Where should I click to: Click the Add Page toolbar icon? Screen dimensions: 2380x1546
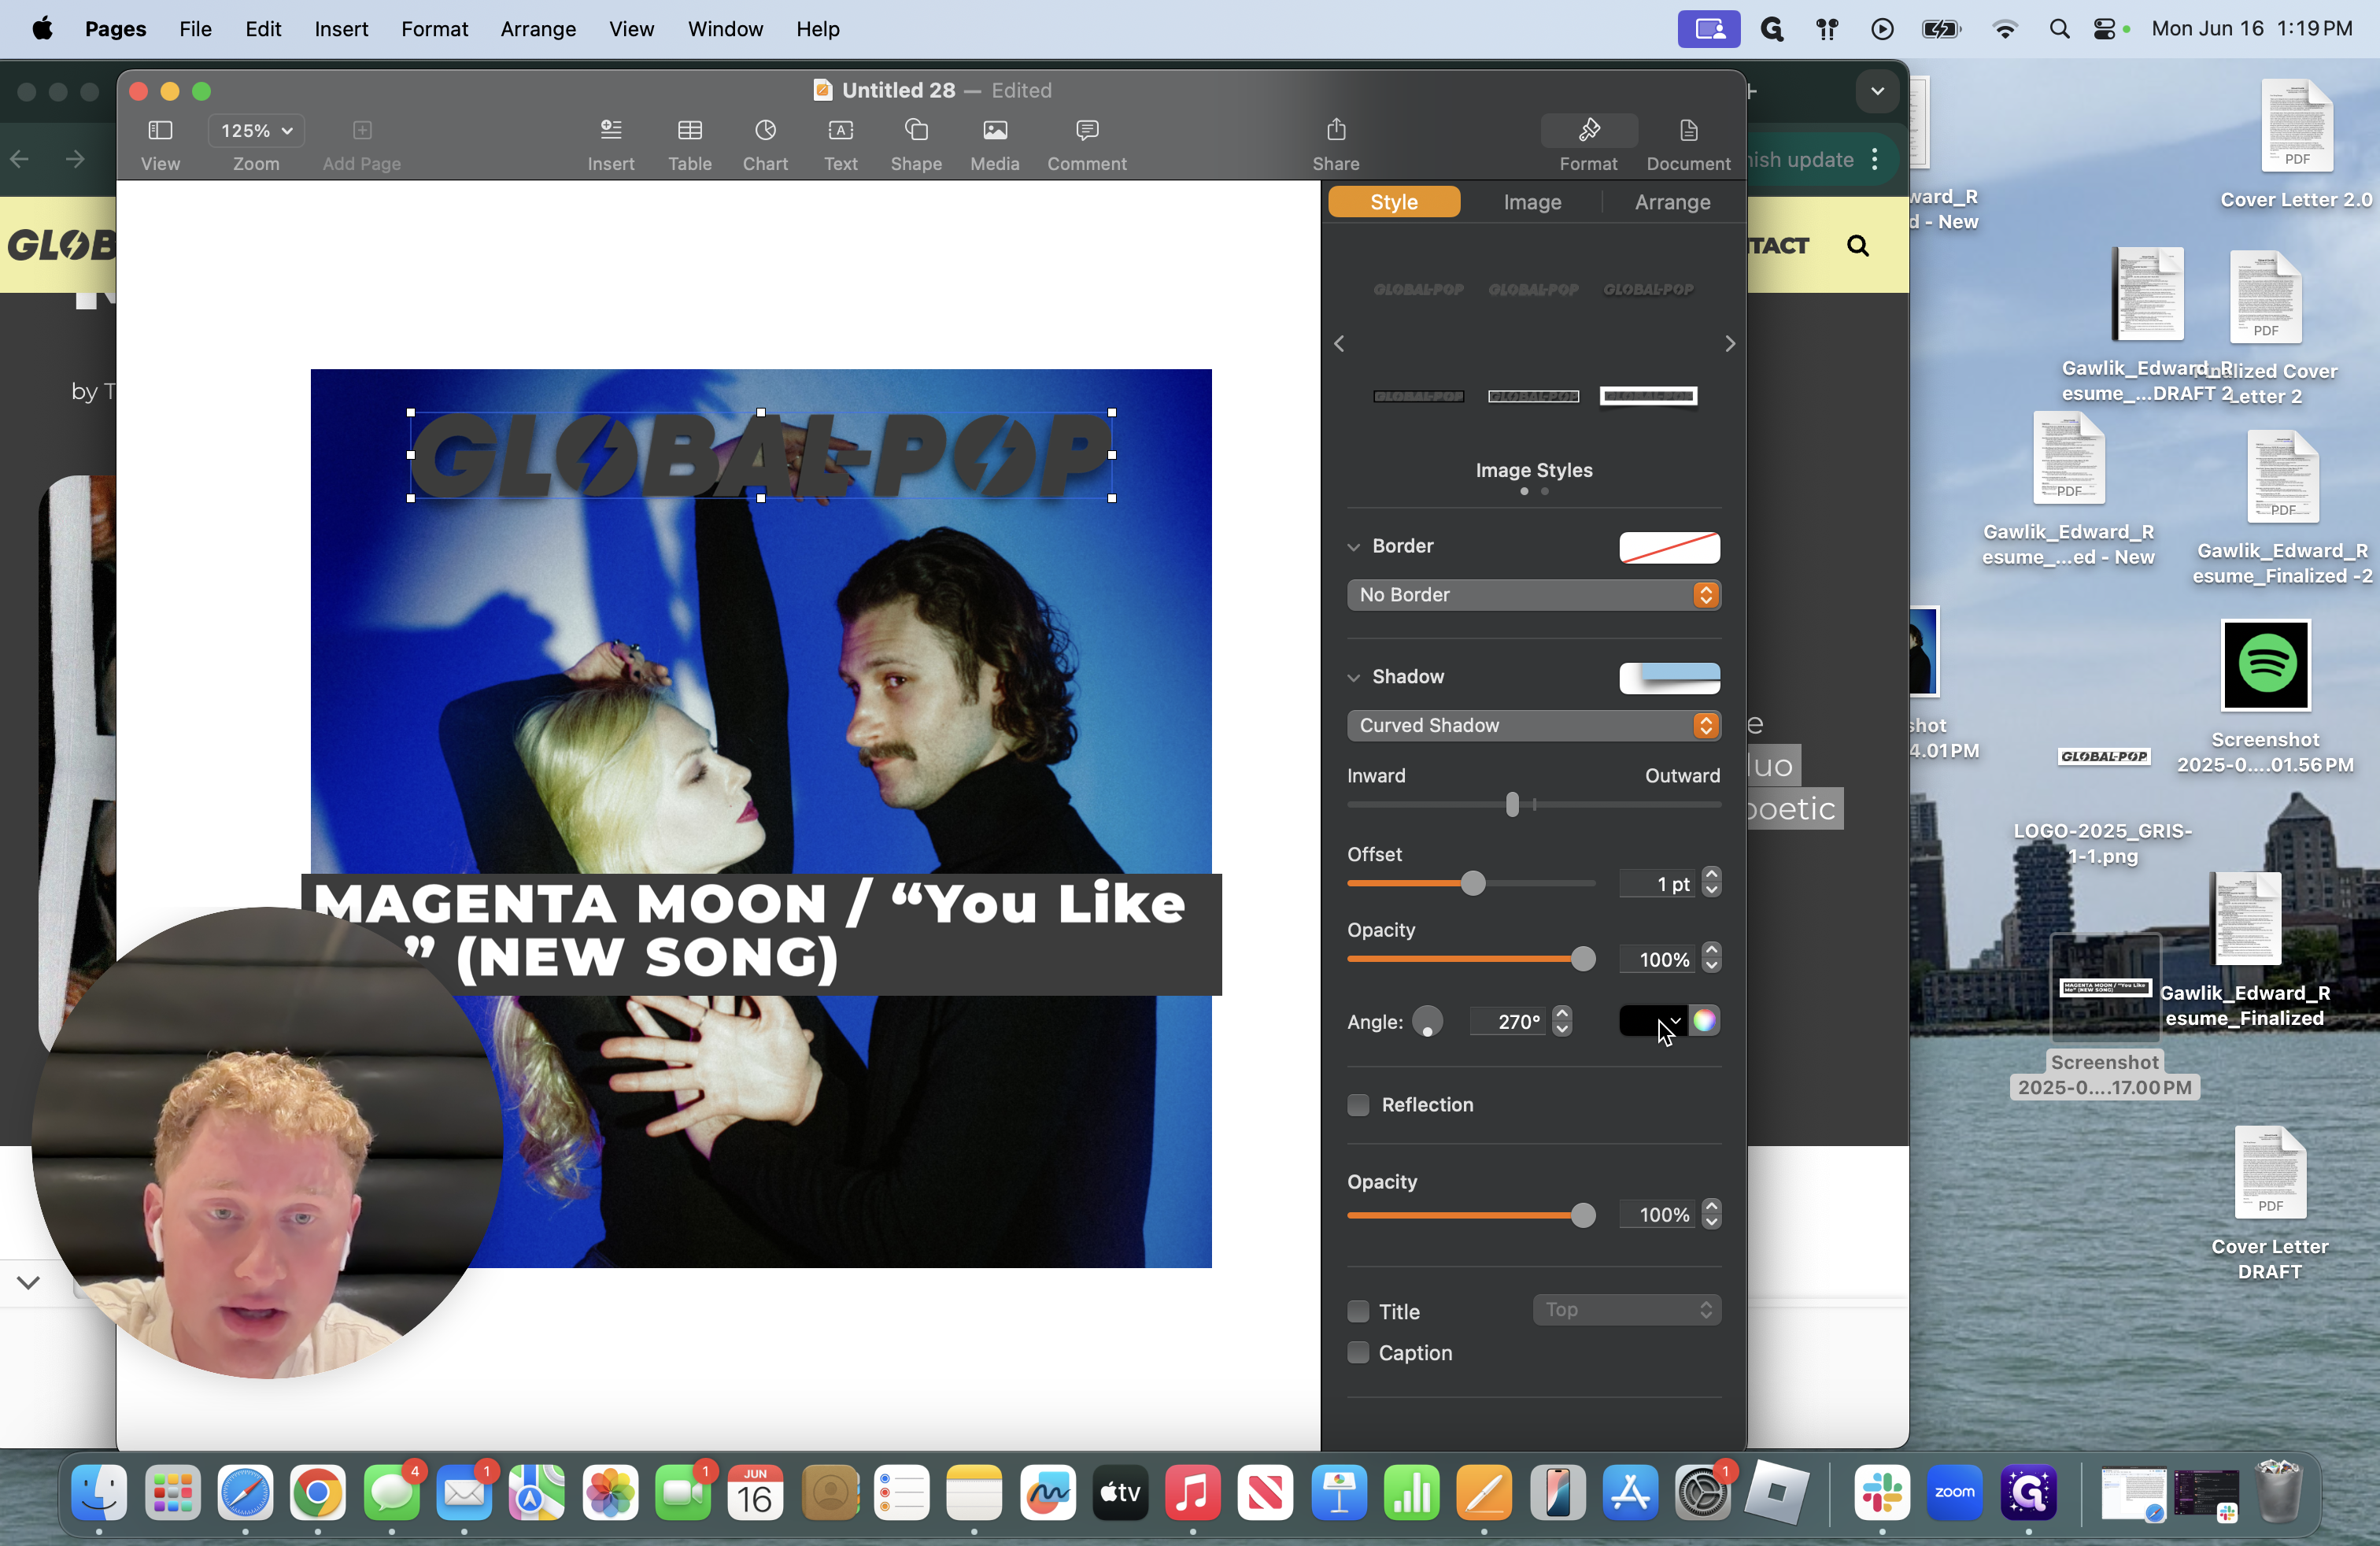362,130
